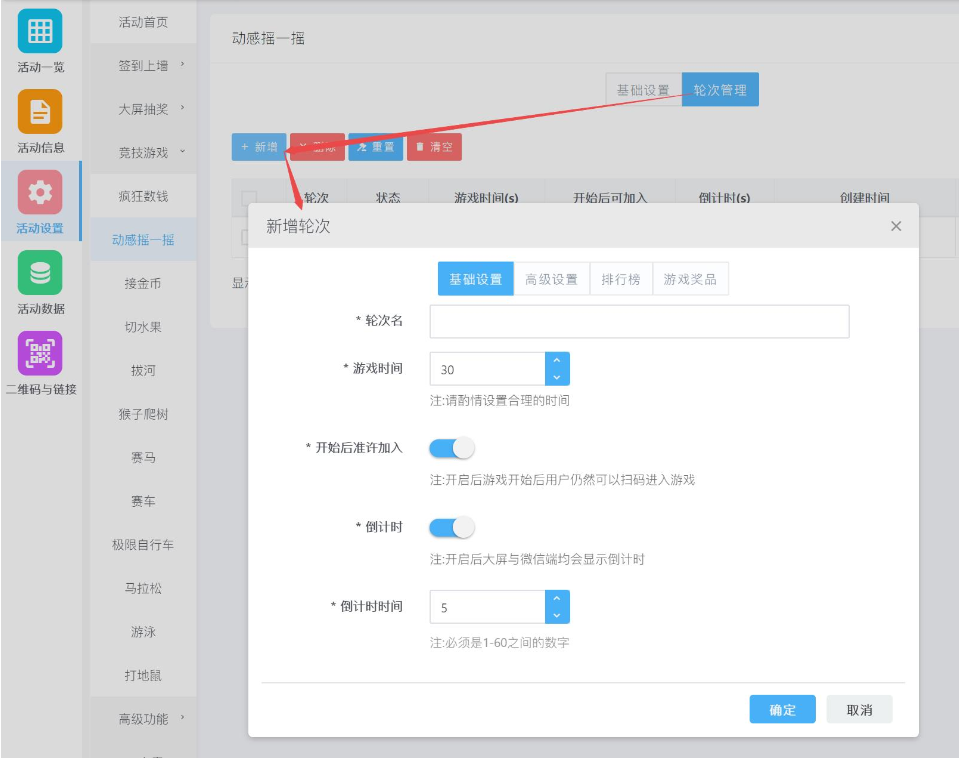Screen dimensions: 959x758
Task: Select the 活动设置 gear icon
Action: click(40, 192)
